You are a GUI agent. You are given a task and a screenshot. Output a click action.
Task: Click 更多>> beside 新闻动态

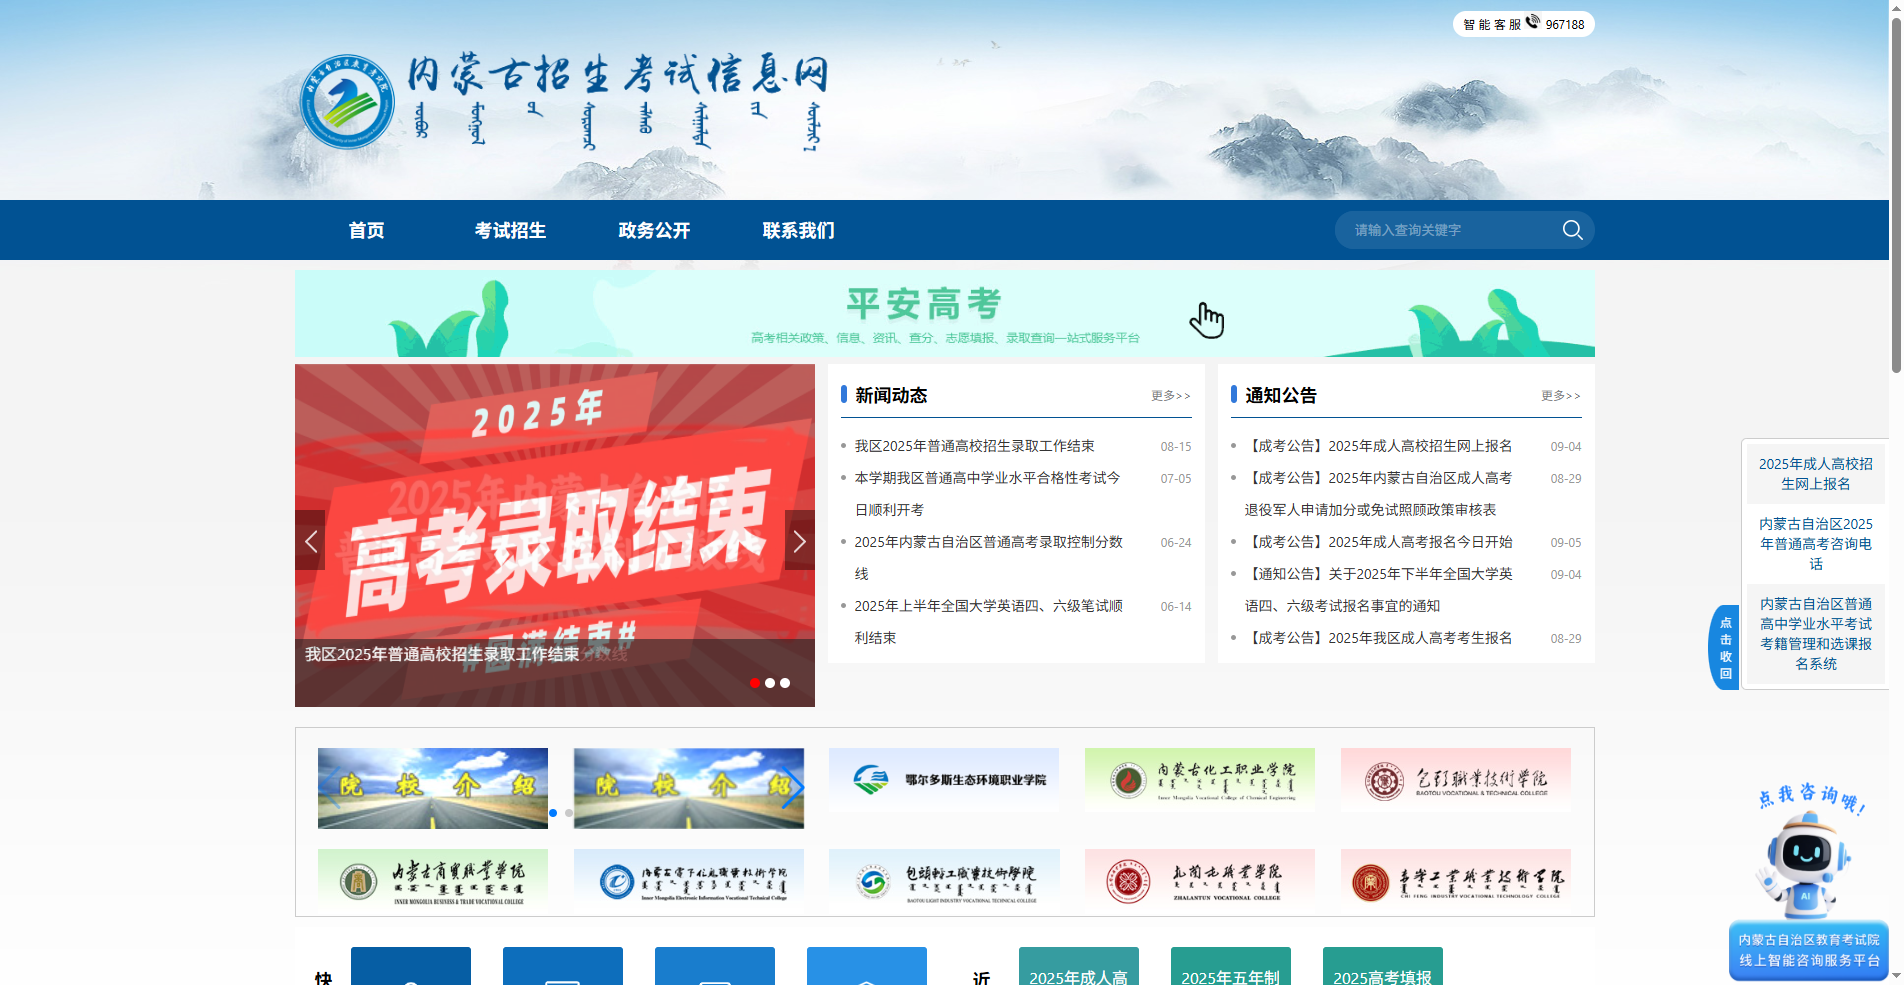point(1169,396)
